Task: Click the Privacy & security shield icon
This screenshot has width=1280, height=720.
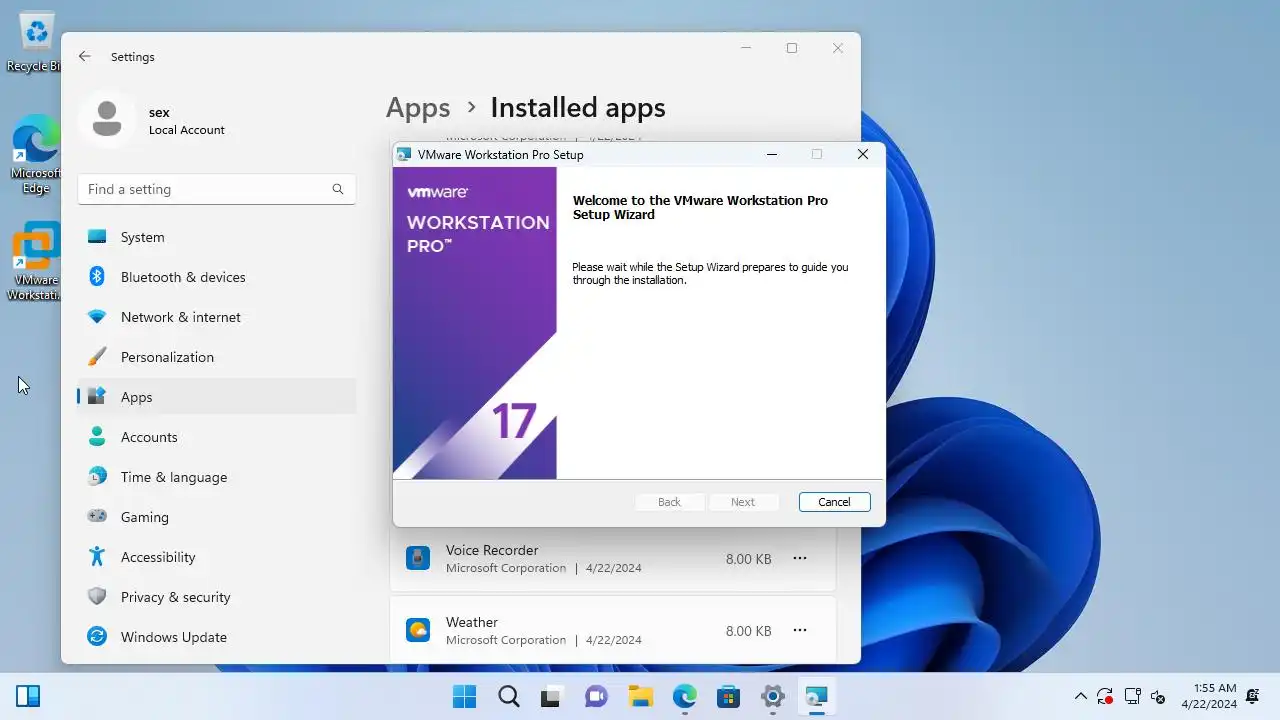Action: click(97, 597)
